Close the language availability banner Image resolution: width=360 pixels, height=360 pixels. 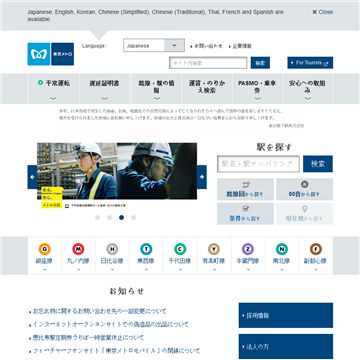tap(322, 12)
